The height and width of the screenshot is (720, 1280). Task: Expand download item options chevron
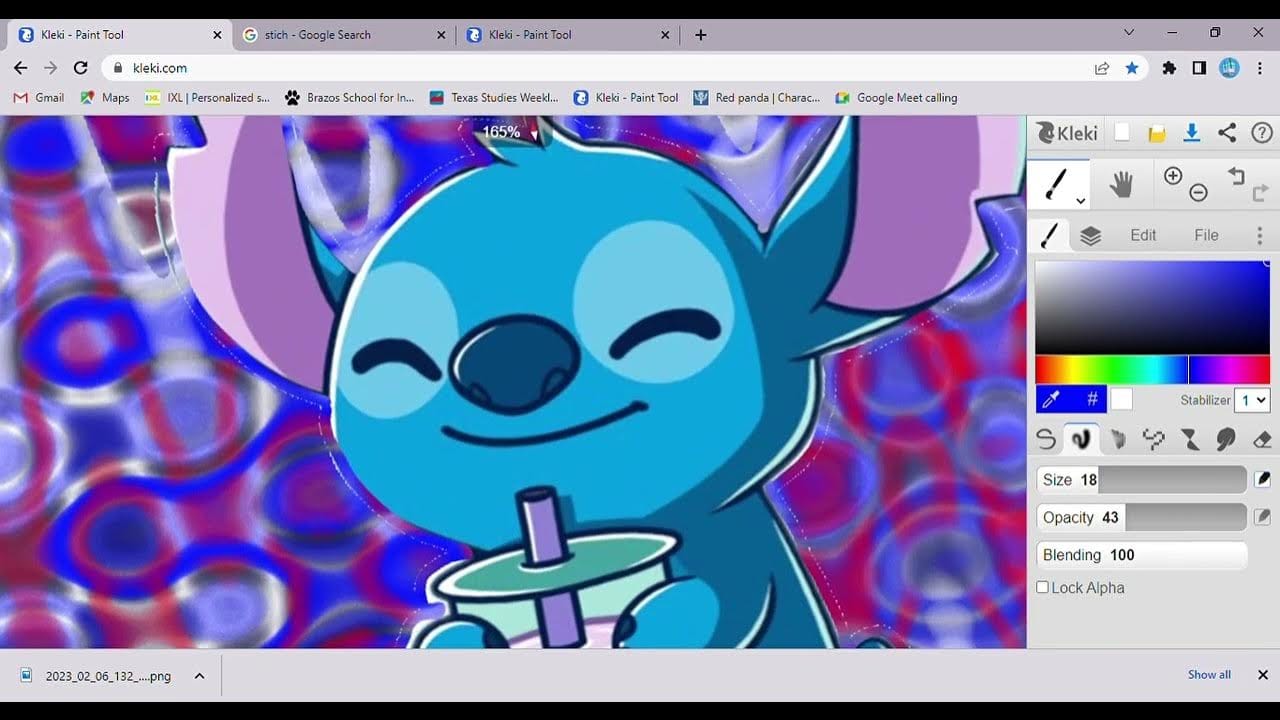pos(199,676)
